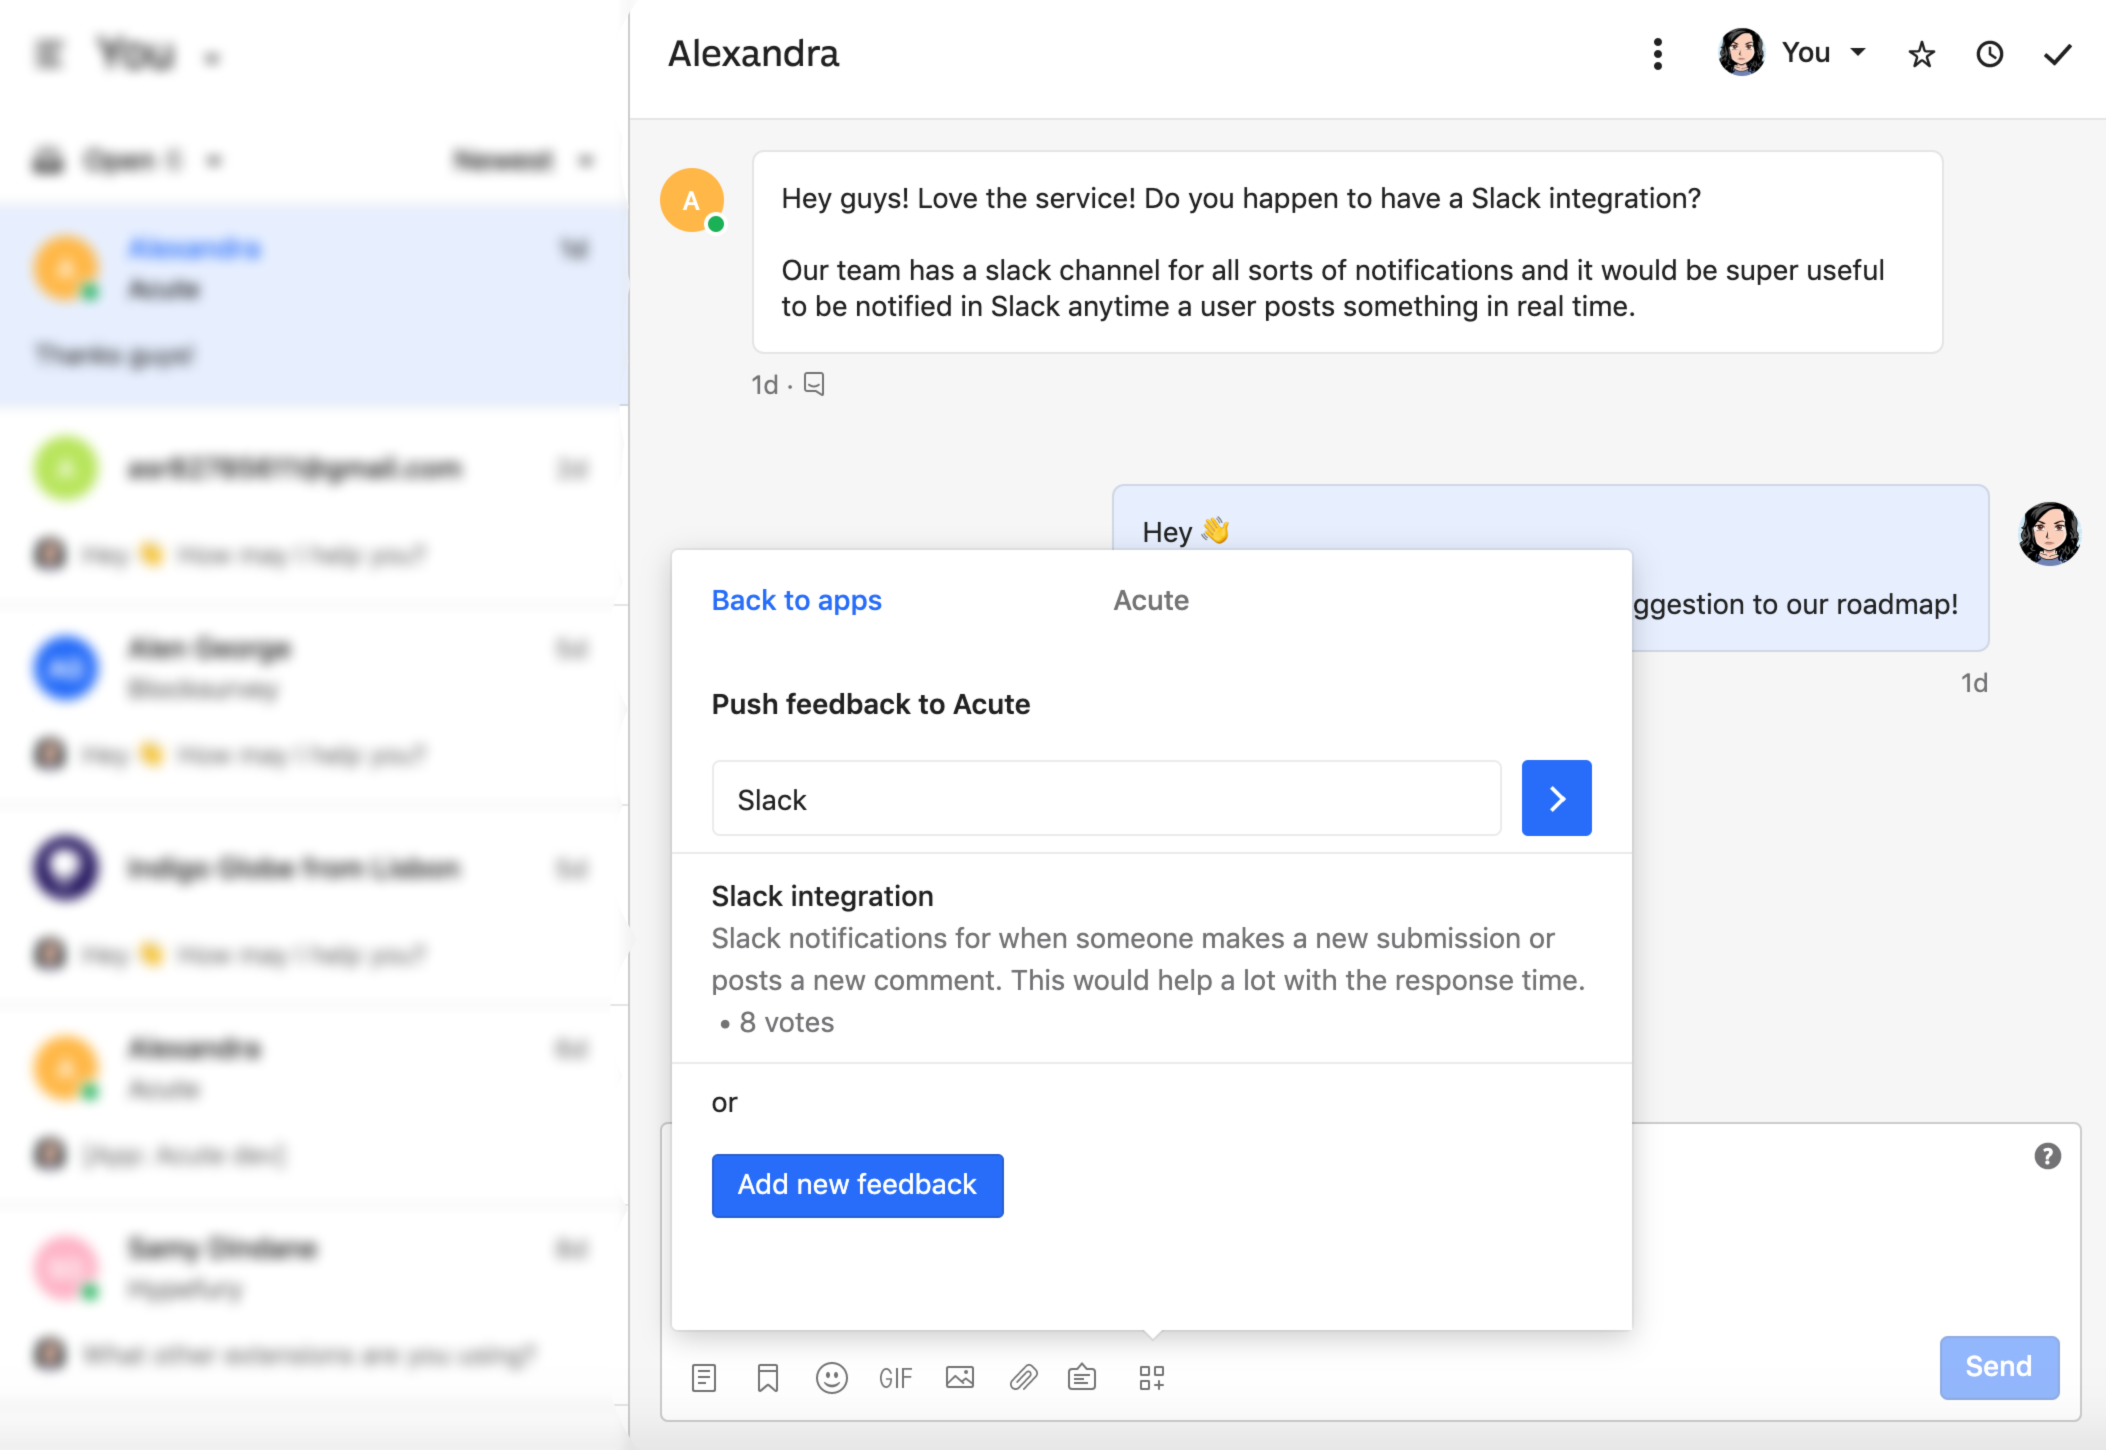2106x1450 pixels.
Task: Click the Push feedback to Acute heading
Action: (x=870, y=704)
